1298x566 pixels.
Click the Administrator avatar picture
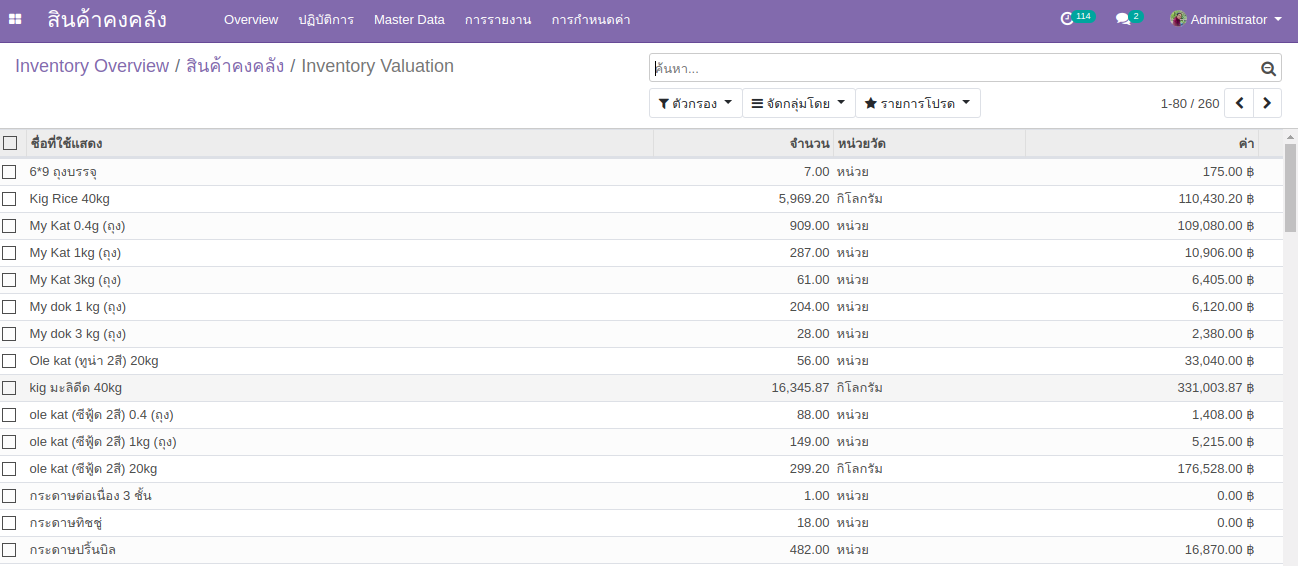click(1178, 19)
